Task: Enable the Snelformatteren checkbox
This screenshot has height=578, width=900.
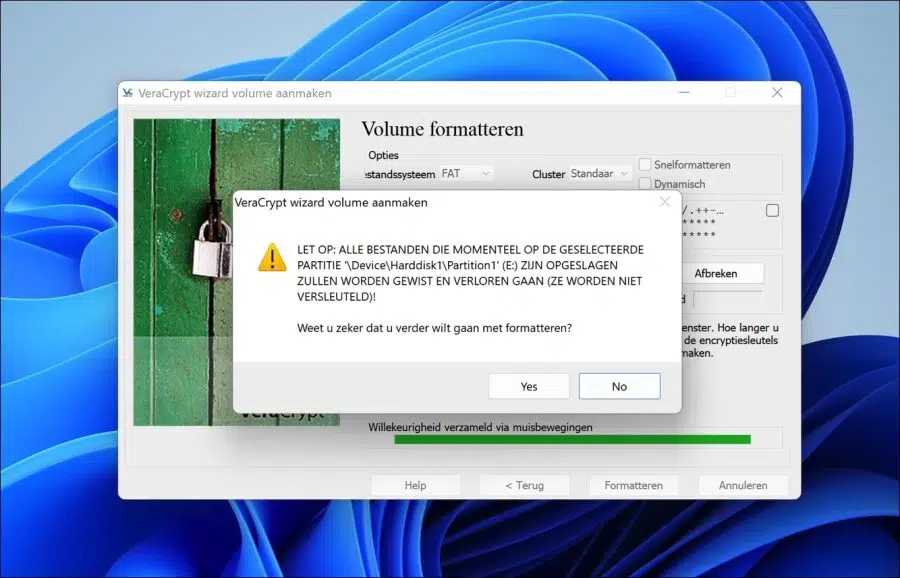Action: [645, 165]
